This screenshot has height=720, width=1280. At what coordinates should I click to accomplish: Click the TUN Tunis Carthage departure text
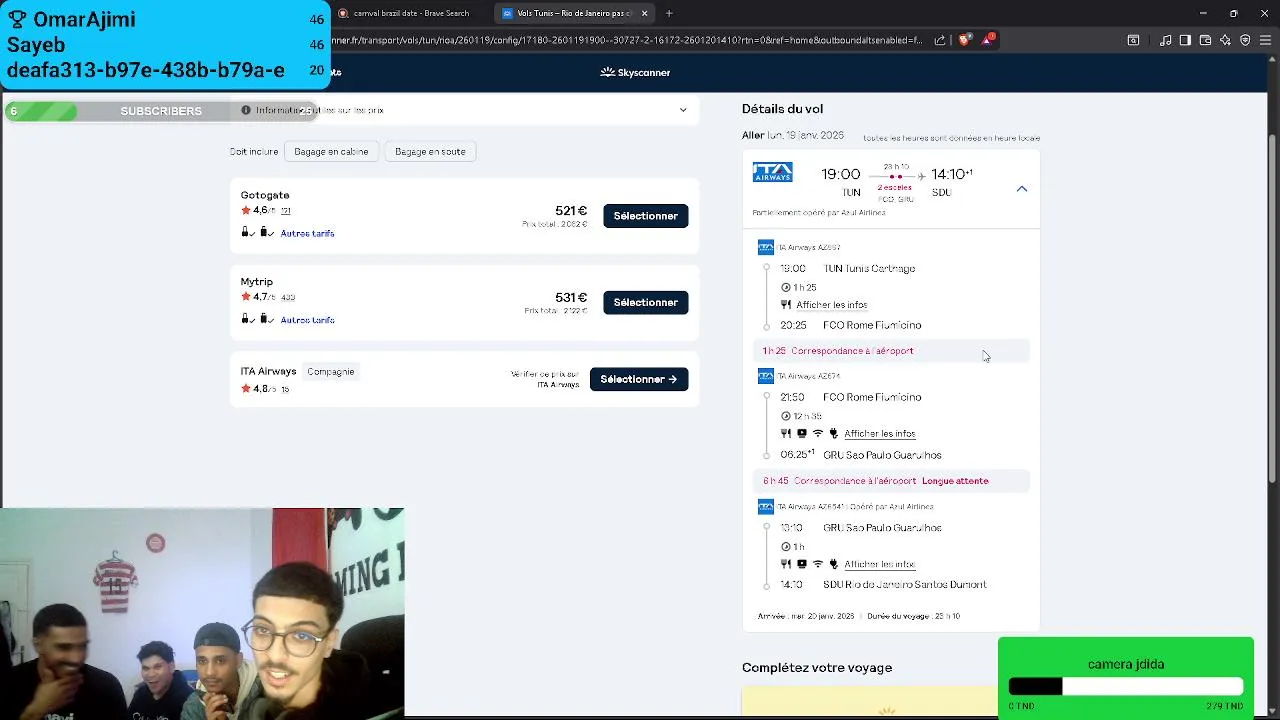pyautogui.click(x=869, y=268)
